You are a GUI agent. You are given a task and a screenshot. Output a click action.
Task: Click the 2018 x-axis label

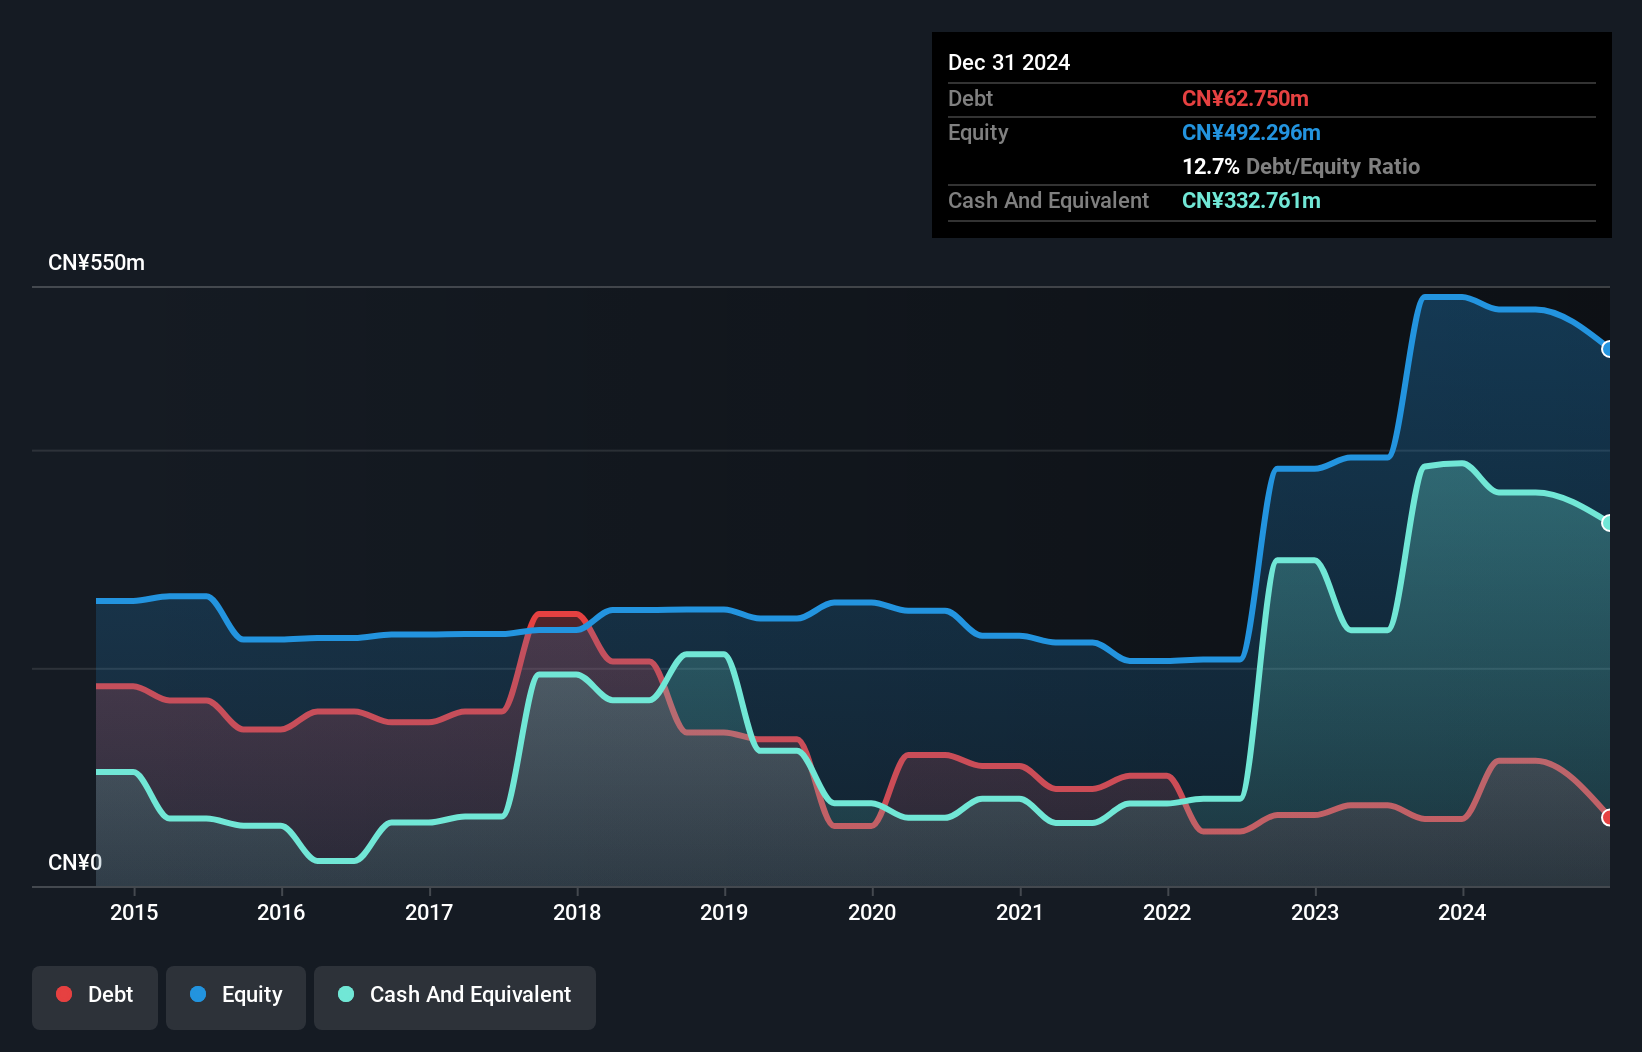(x=577, y=912)
